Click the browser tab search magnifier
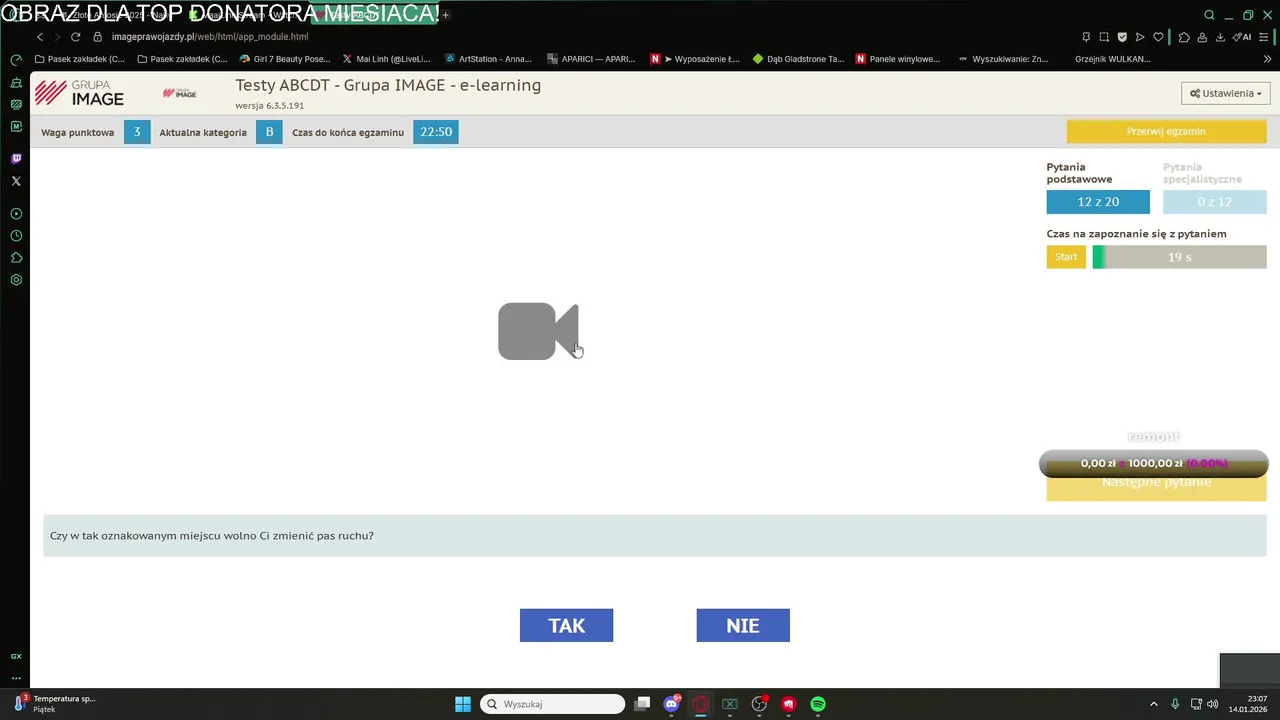1280x720 pixels. [1209, 15]
